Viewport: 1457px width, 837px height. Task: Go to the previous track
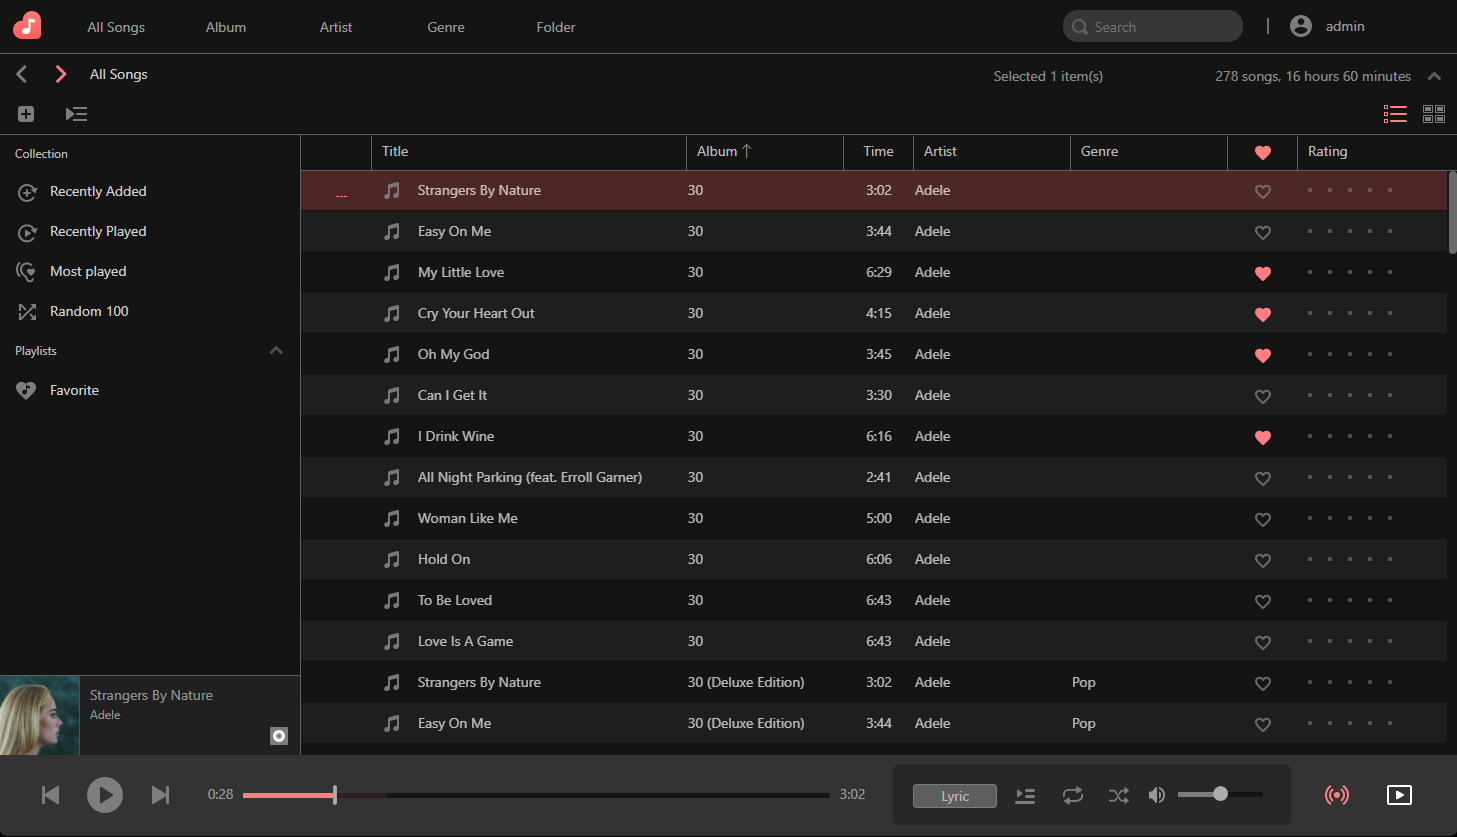[50, 795]
